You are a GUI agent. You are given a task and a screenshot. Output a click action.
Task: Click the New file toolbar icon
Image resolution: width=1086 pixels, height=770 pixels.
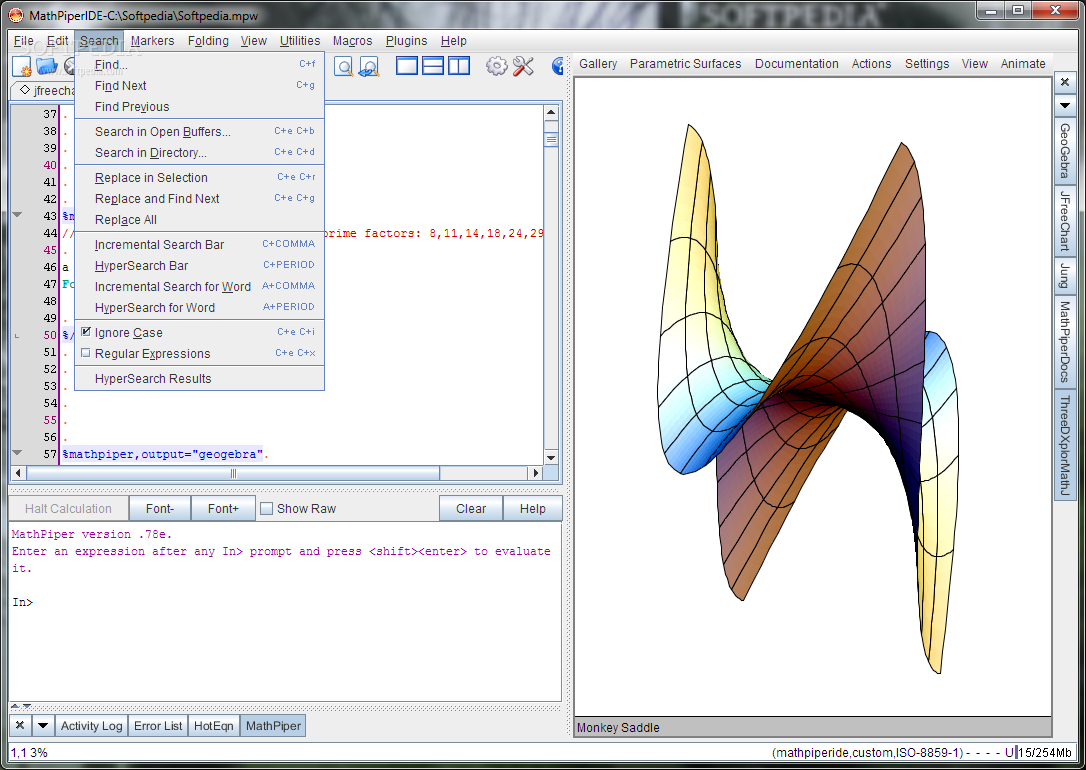pos(21,66)
